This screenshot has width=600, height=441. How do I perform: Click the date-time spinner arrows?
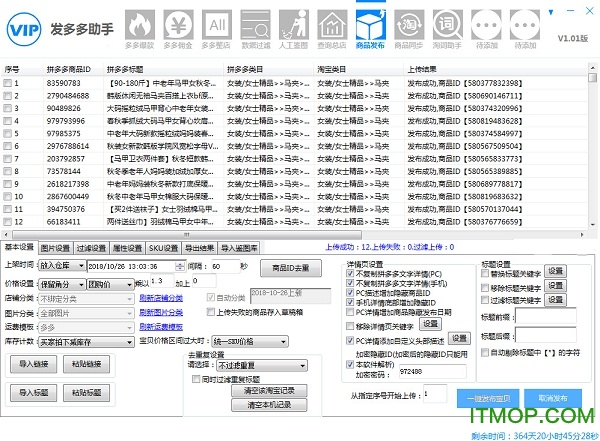pos(179,266)
